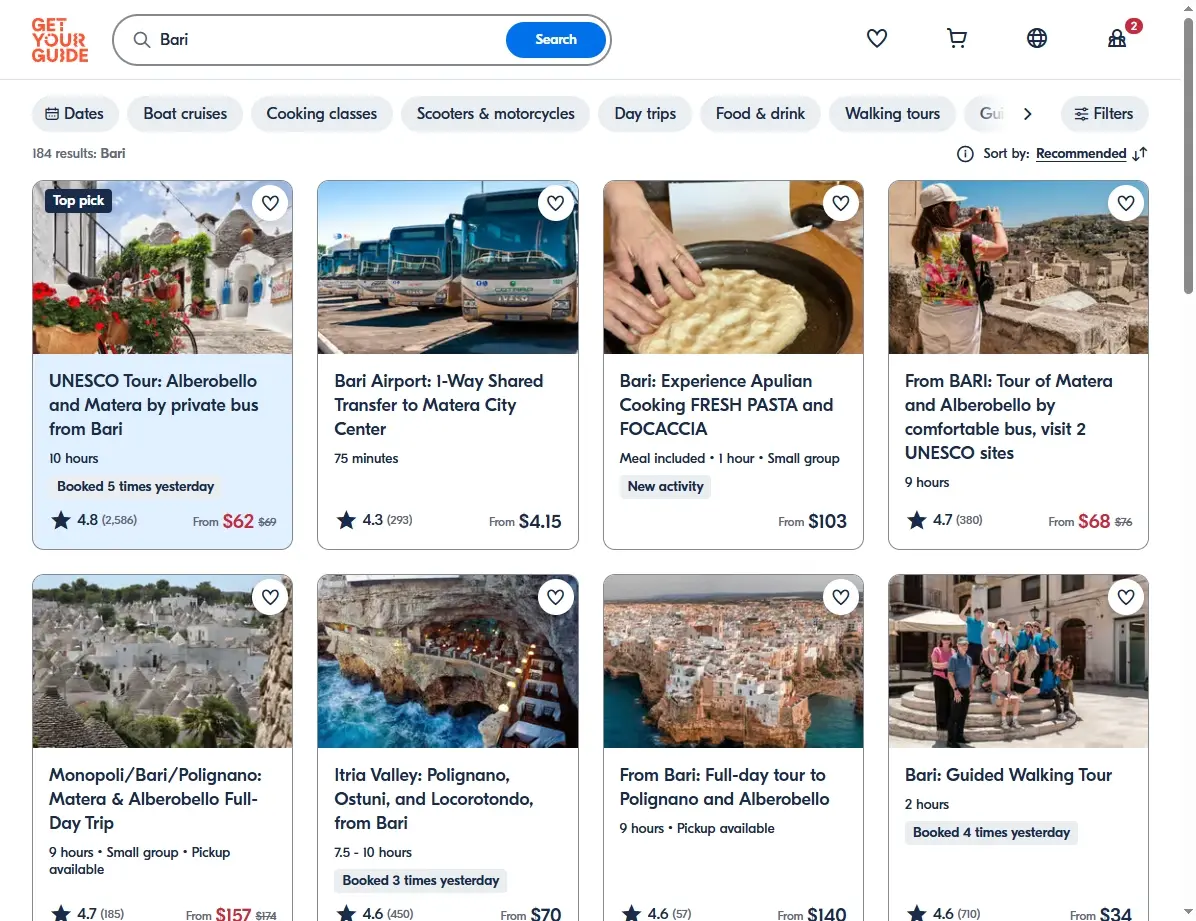The width and height of the screenshot is (1196, 921).
Task: Heart the Monopoli/Bari/Polignano Full-Day Trip
Action: [270, 597]
